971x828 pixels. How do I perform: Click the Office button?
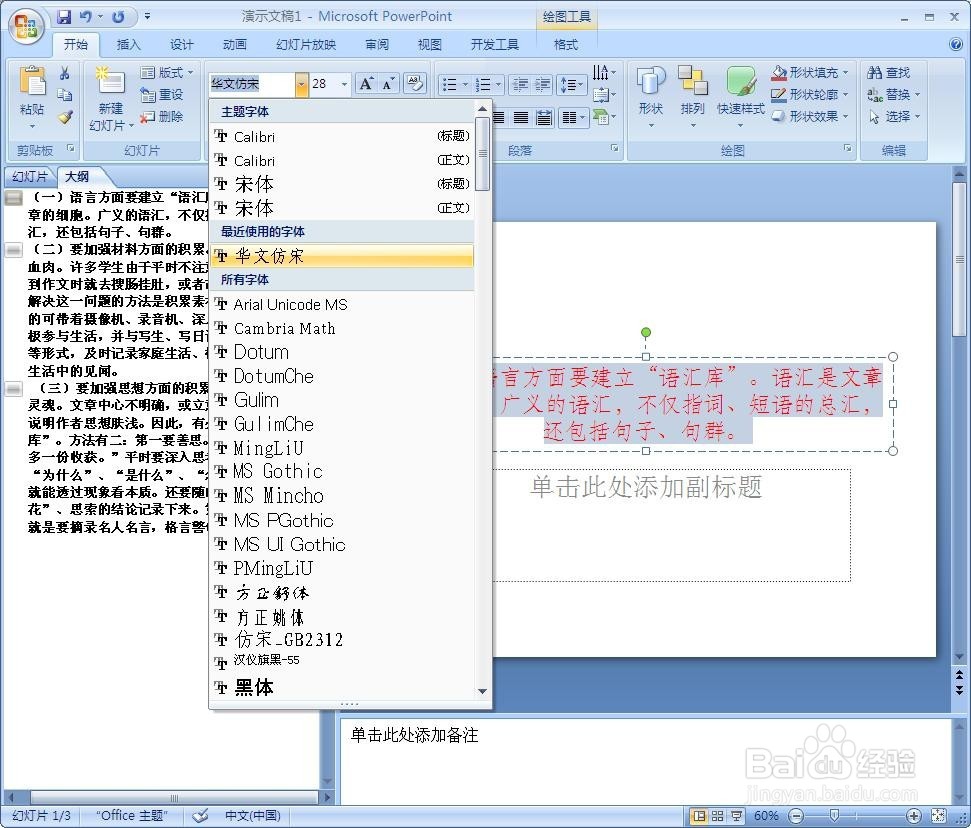click(26, 26)
